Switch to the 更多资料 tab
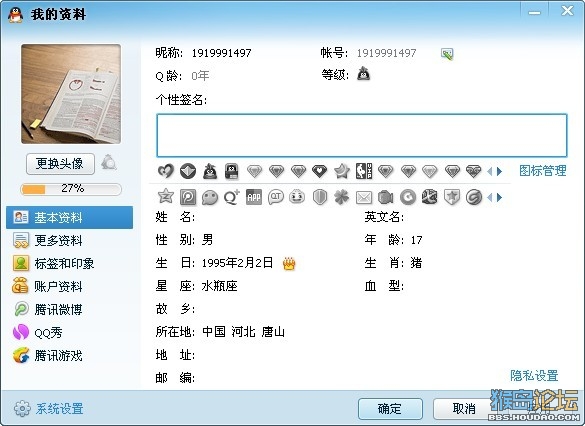The image size is (585, 426). click(69, 241)
